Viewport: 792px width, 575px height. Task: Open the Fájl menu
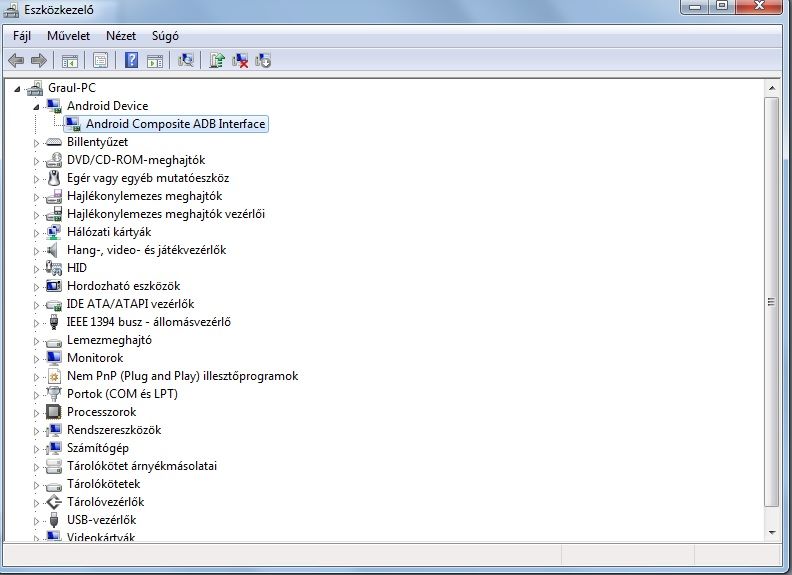click(x=22, y=36)
